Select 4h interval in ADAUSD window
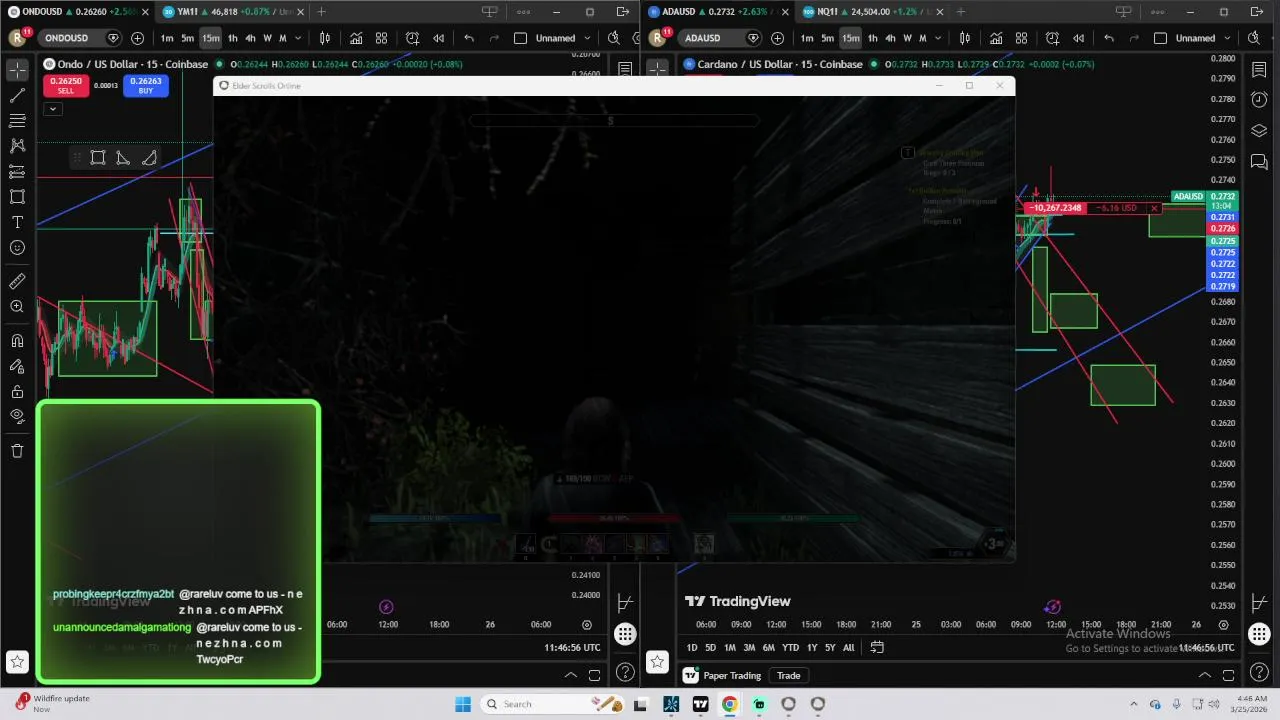 pos(890,38)
